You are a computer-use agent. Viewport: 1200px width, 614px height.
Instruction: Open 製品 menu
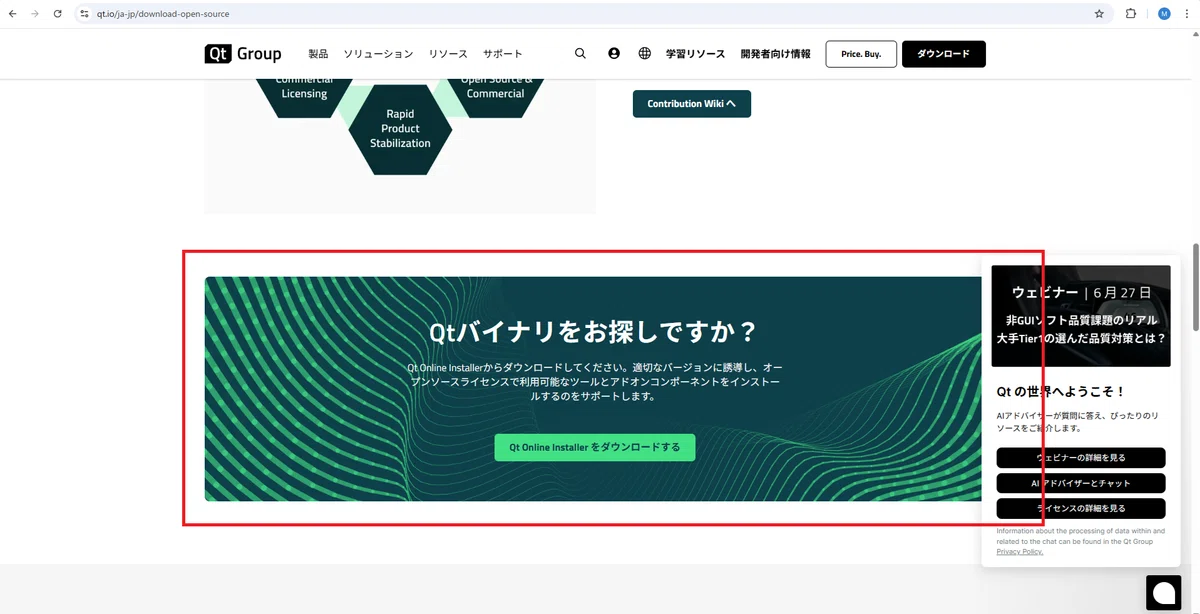[x=318, y=54]
